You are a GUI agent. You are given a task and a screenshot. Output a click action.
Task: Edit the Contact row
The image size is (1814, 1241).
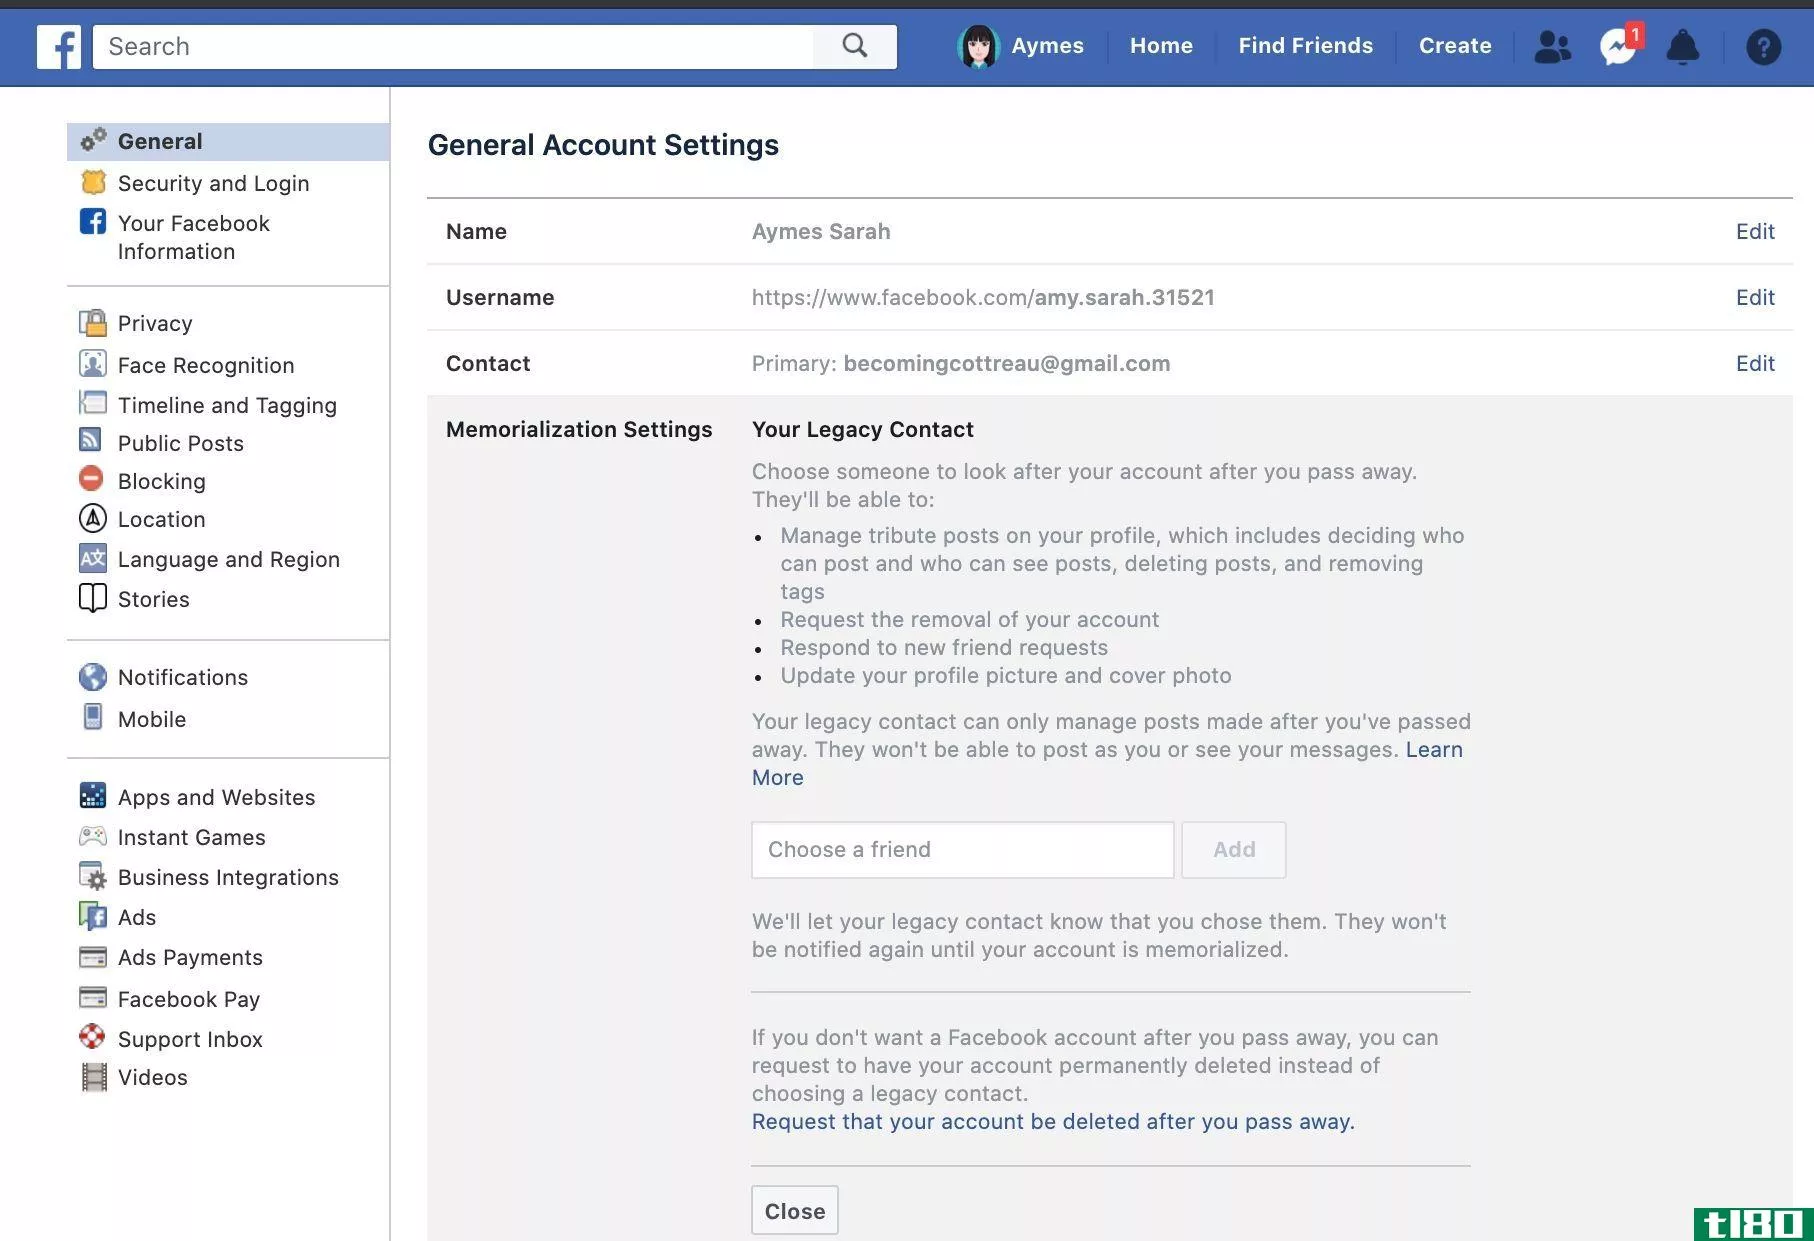tap(1755, 363)
